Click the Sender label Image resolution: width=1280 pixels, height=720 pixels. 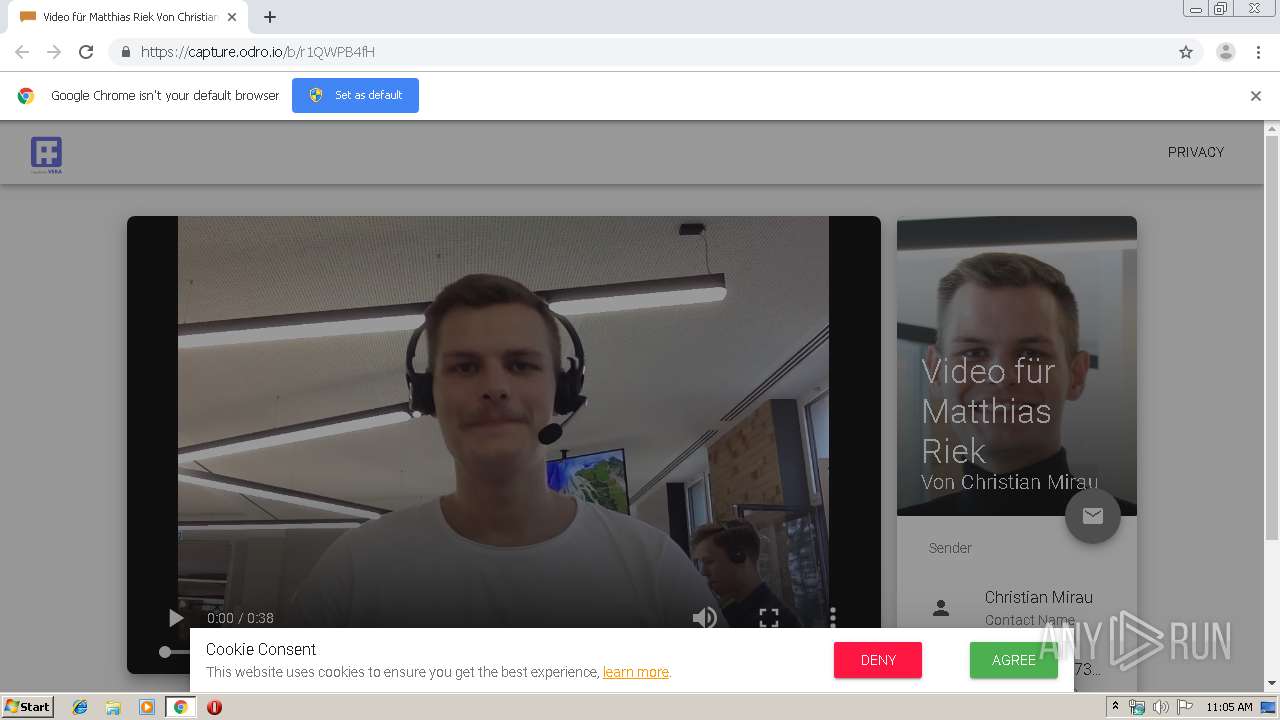click(950, 548)
